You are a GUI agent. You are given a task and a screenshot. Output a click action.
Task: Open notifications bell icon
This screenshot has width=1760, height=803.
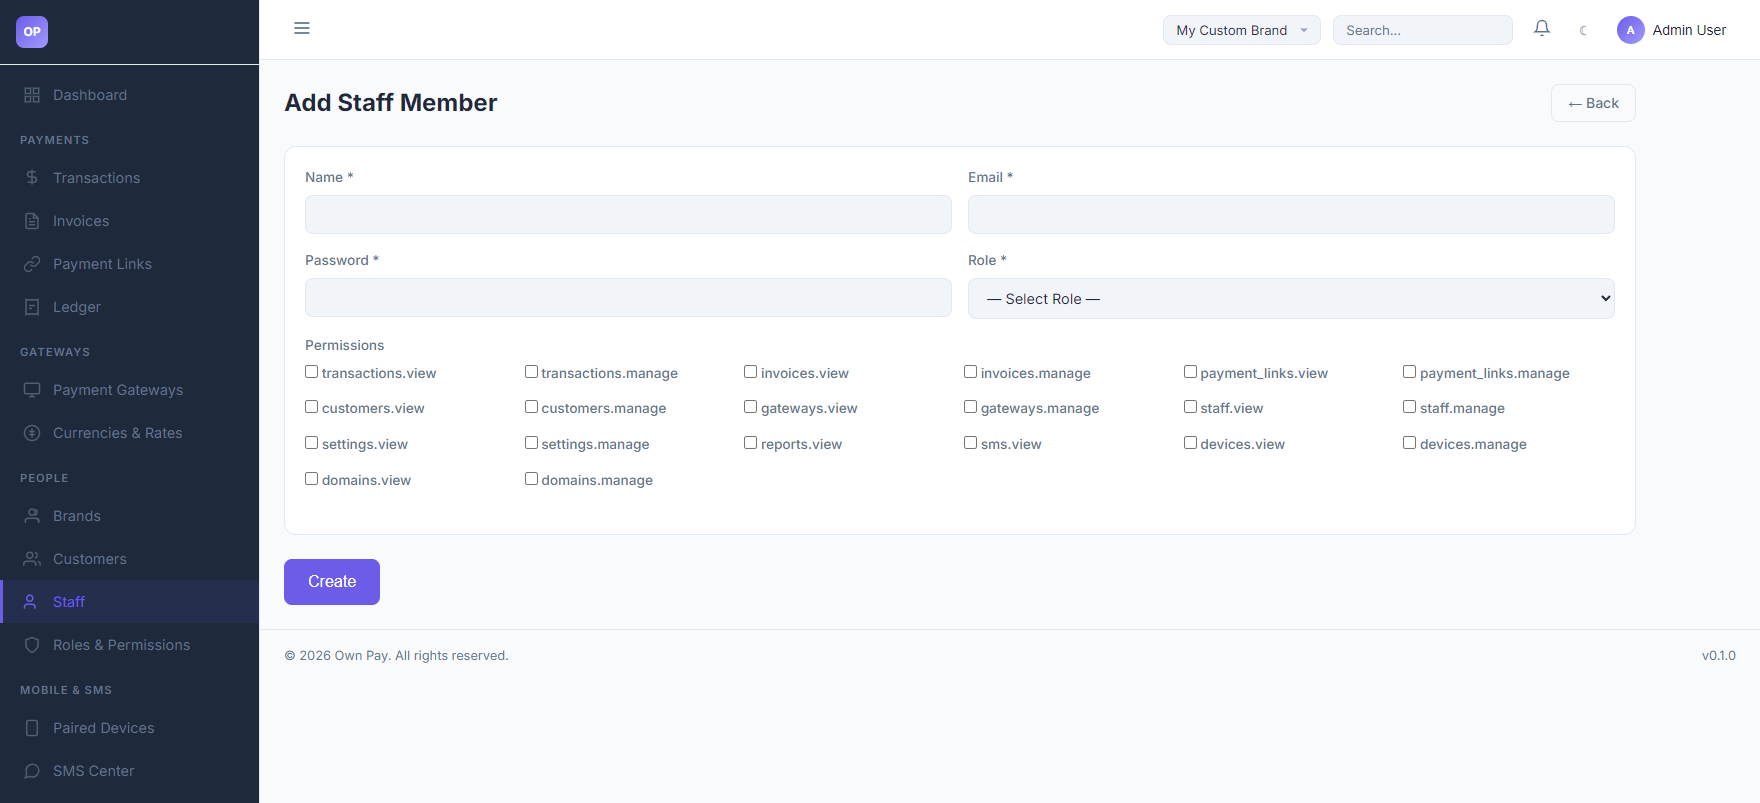click(x=1542, y=29)
